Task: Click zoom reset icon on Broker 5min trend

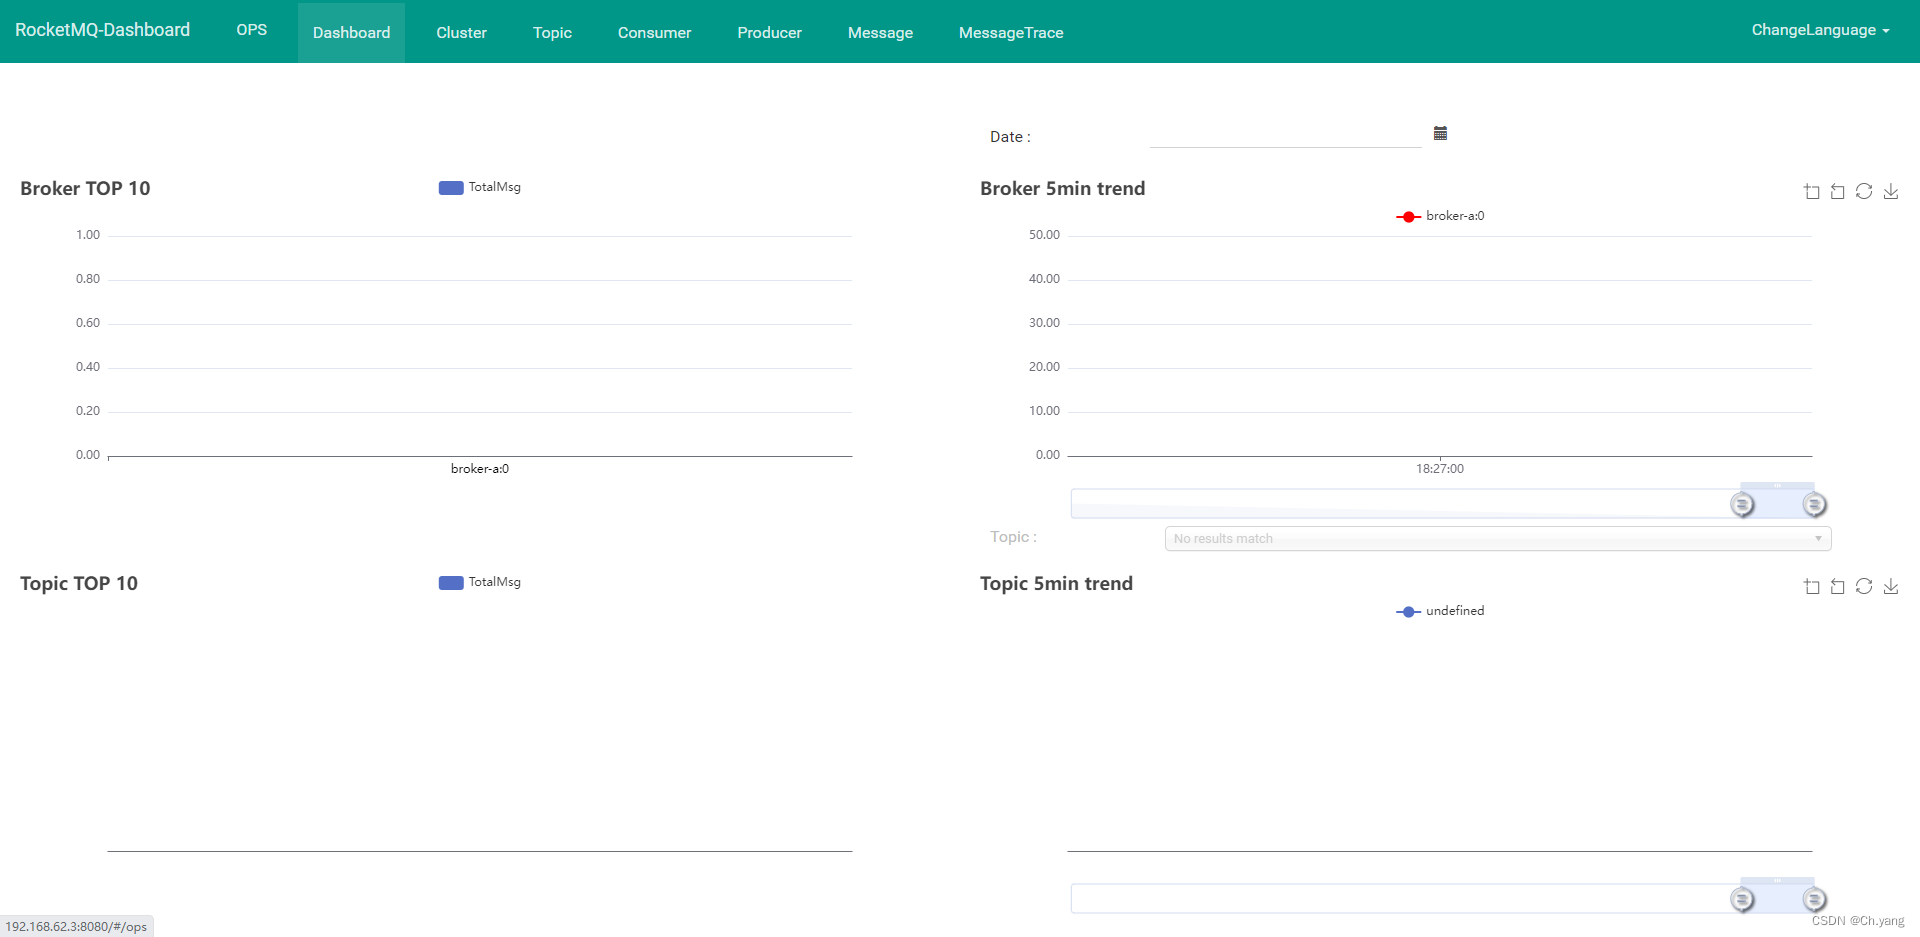Action: click(x=1837, y=191)
